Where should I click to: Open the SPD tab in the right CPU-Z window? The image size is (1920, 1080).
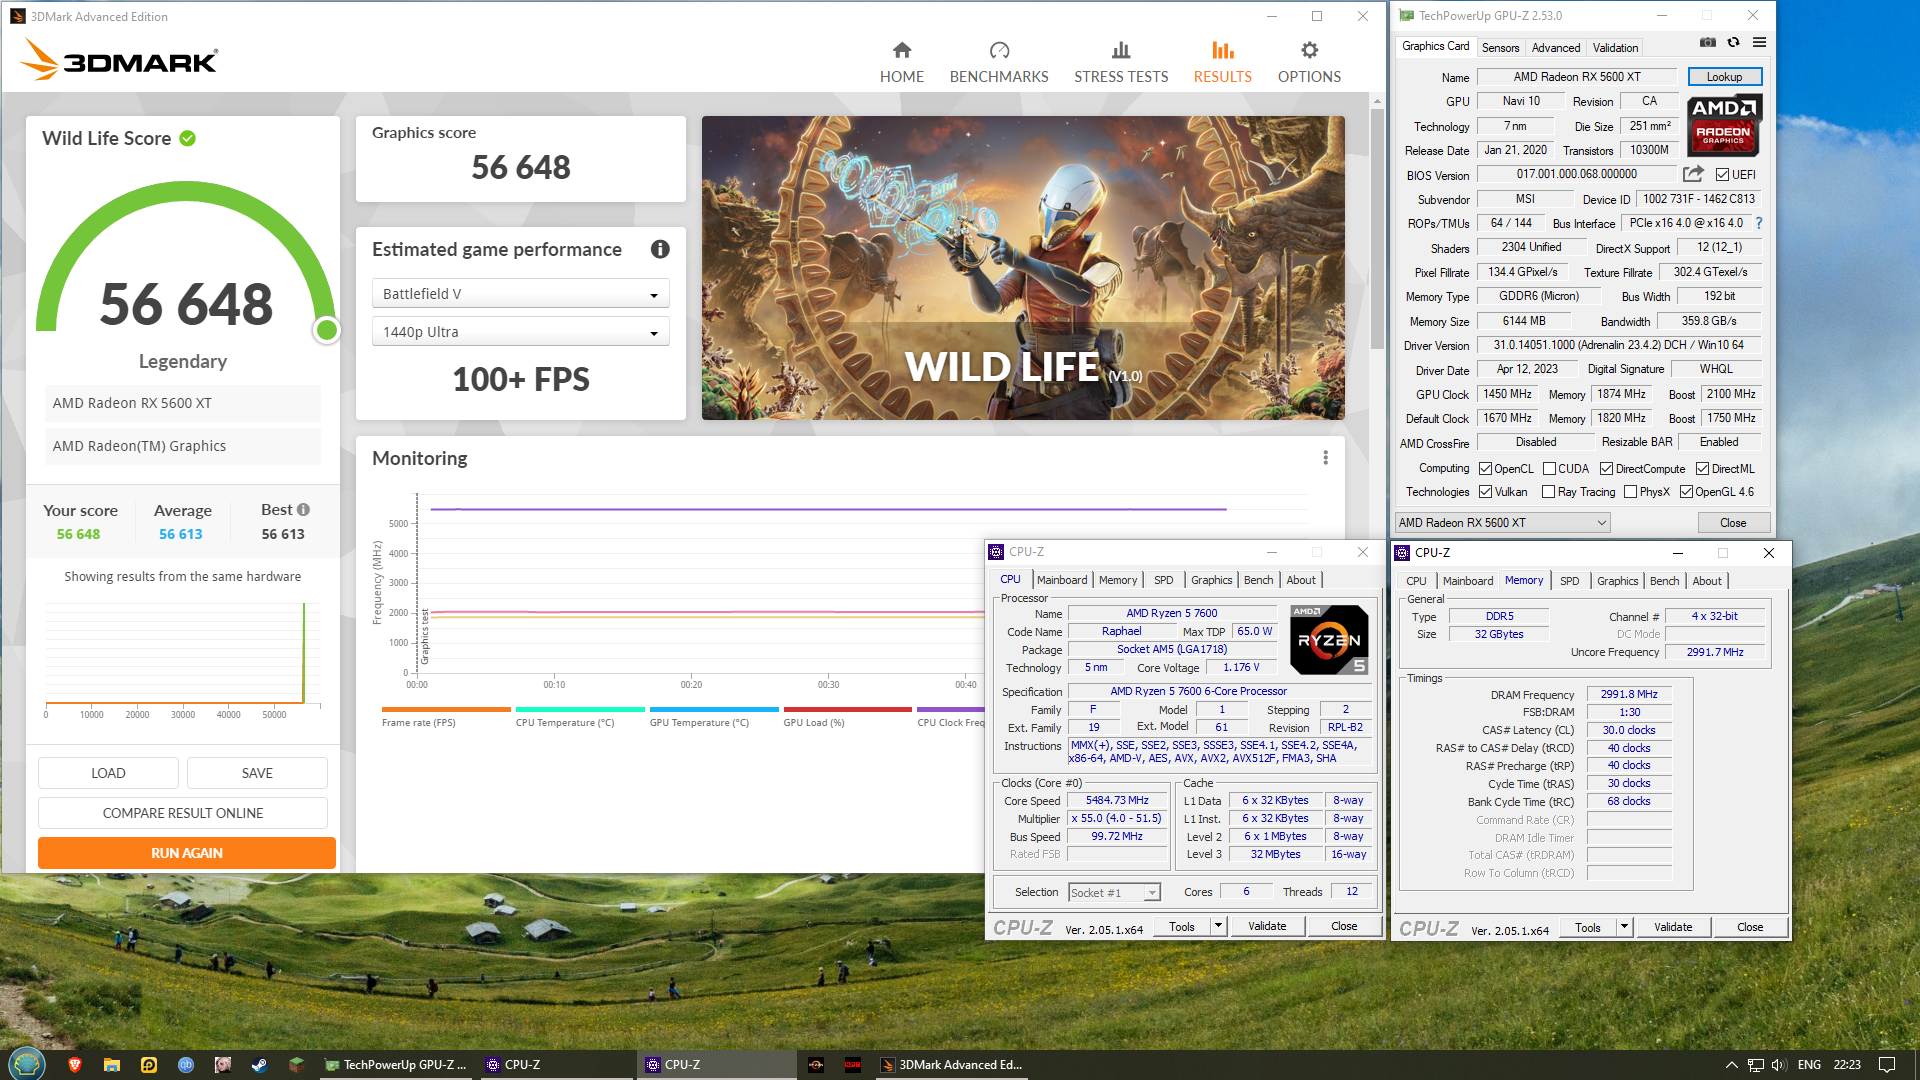(x=1569, y=581)
